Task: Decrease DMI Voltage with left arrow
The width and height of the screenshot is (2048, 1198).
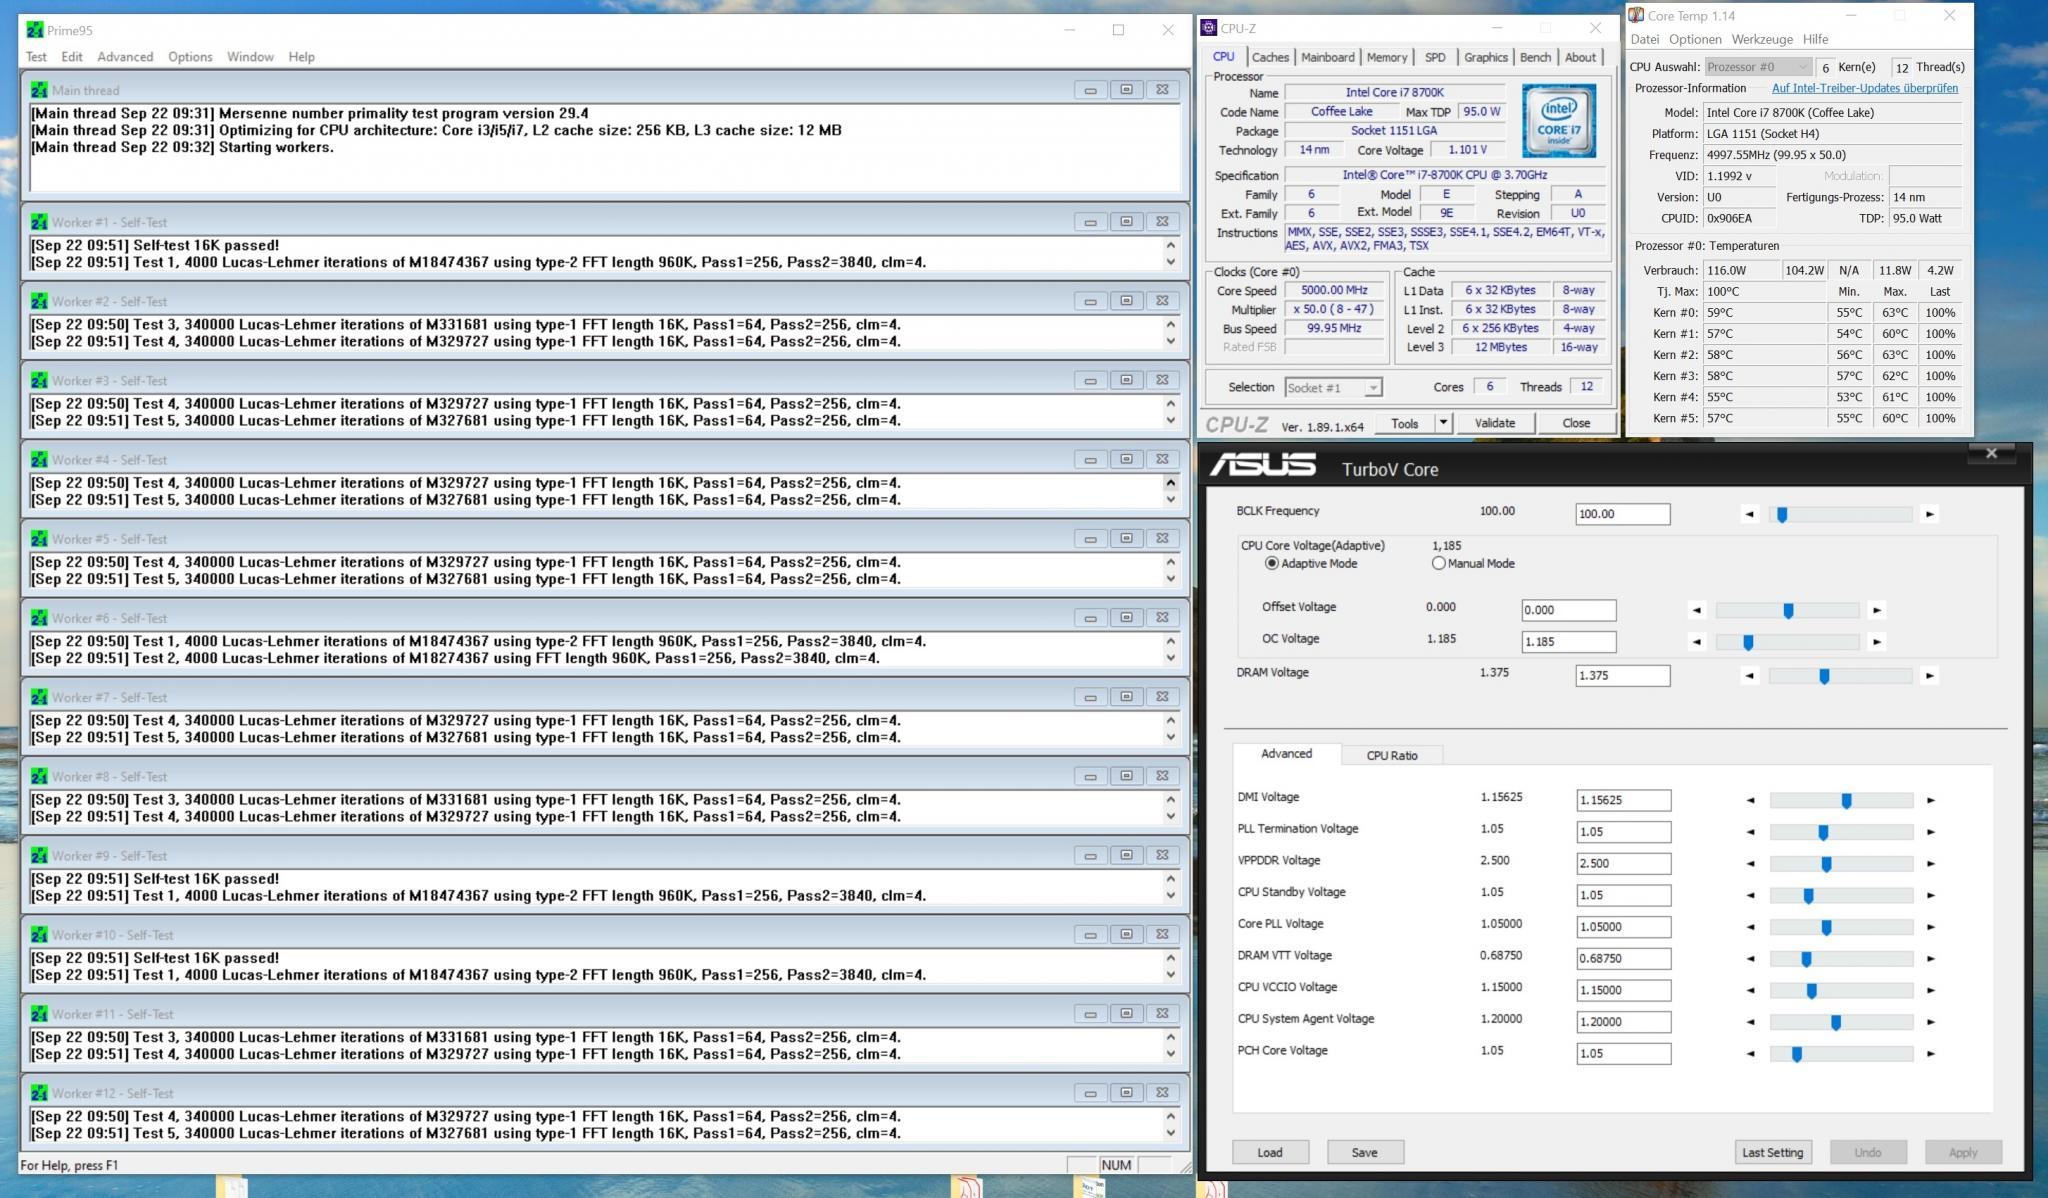Action: (x=1750, y=800)
